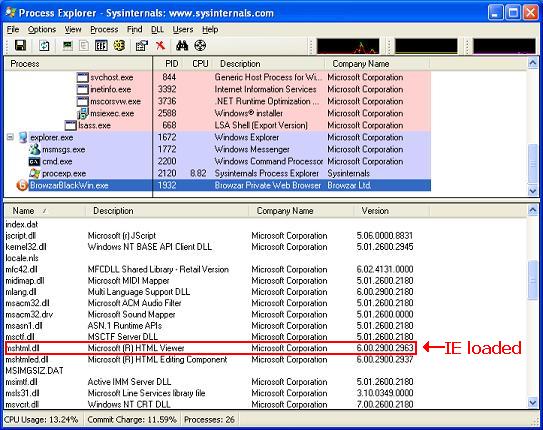Click the crosshair Find Window's Process icon
Viewport: 543px width, 430px height.
[200, 45]
